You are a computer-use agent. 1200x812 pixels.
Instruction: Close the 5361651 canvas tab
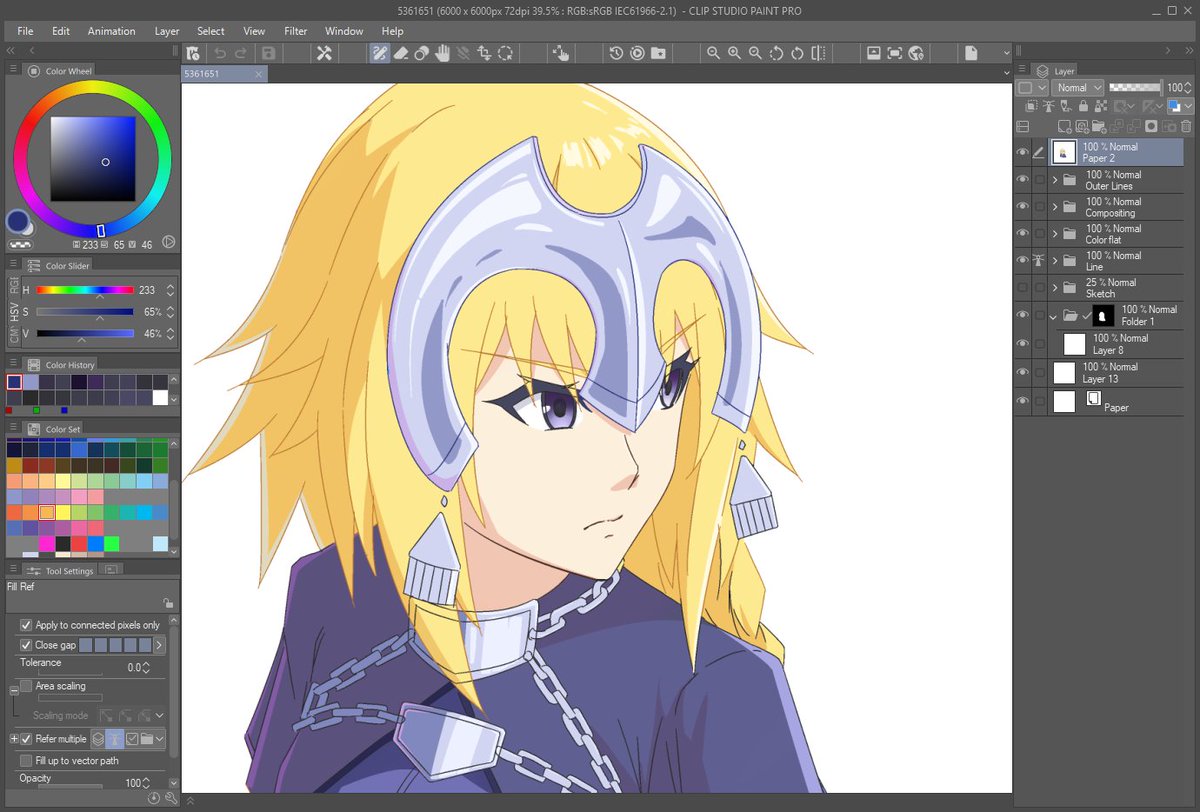[x=259, y=74]
